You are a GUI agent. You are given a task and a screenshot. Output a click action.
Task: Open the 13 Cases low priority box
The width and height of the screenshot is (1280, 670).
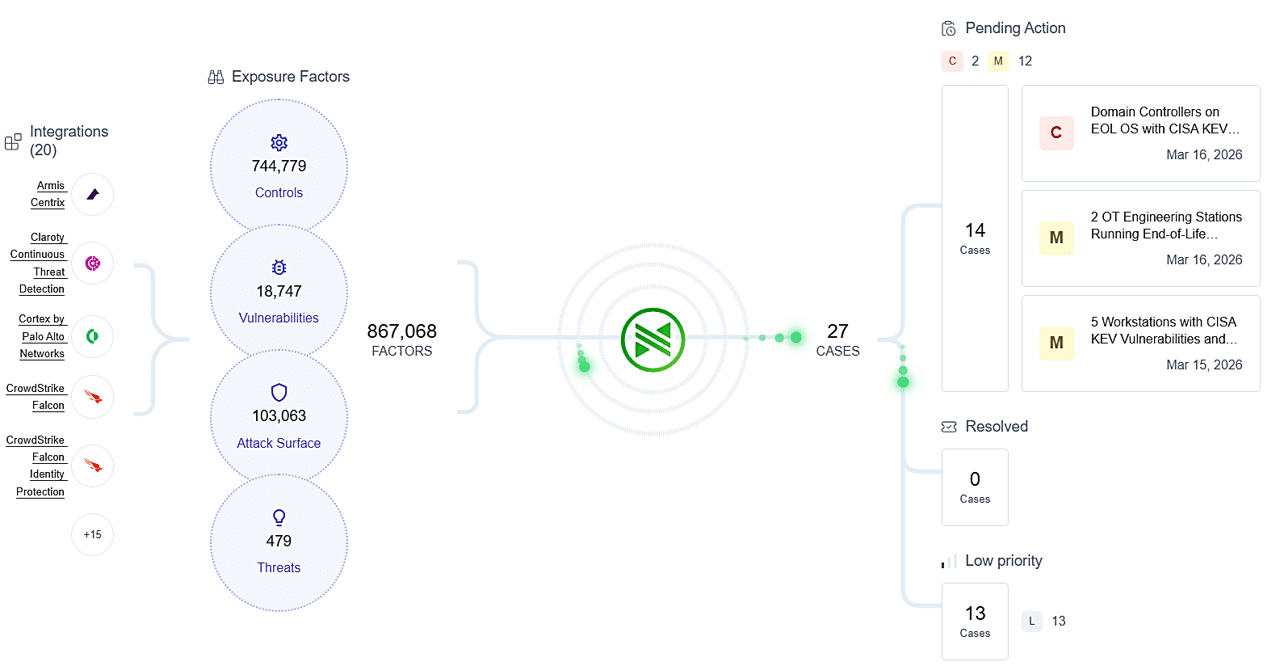point(975,621)
